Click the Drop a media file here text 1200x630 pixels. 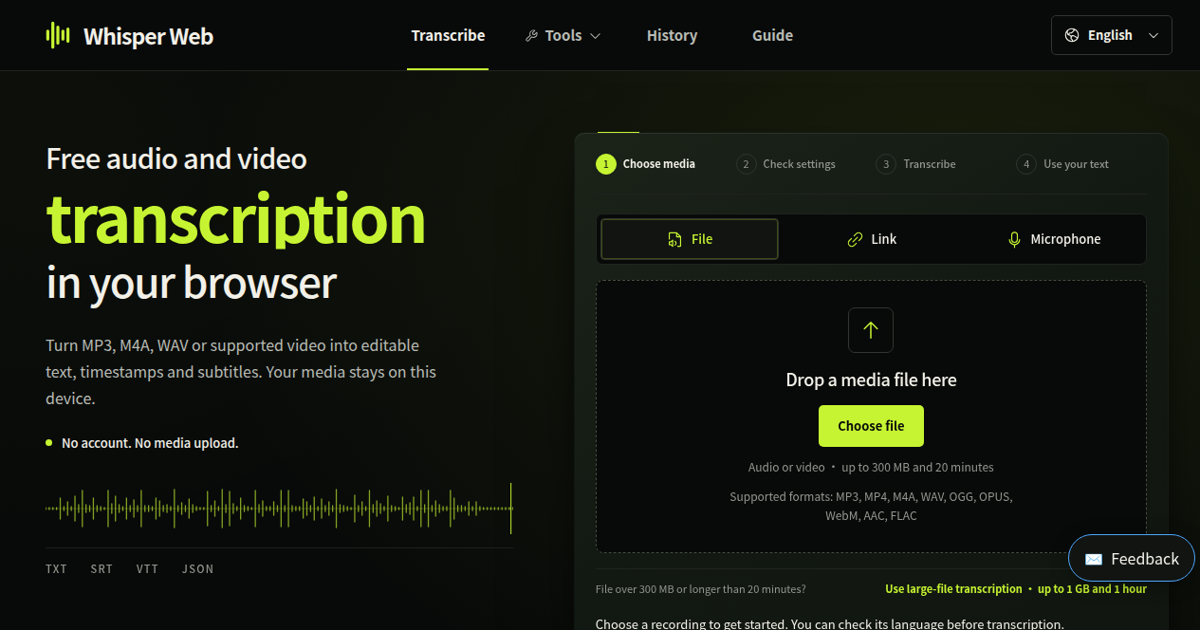coord(871,380)
